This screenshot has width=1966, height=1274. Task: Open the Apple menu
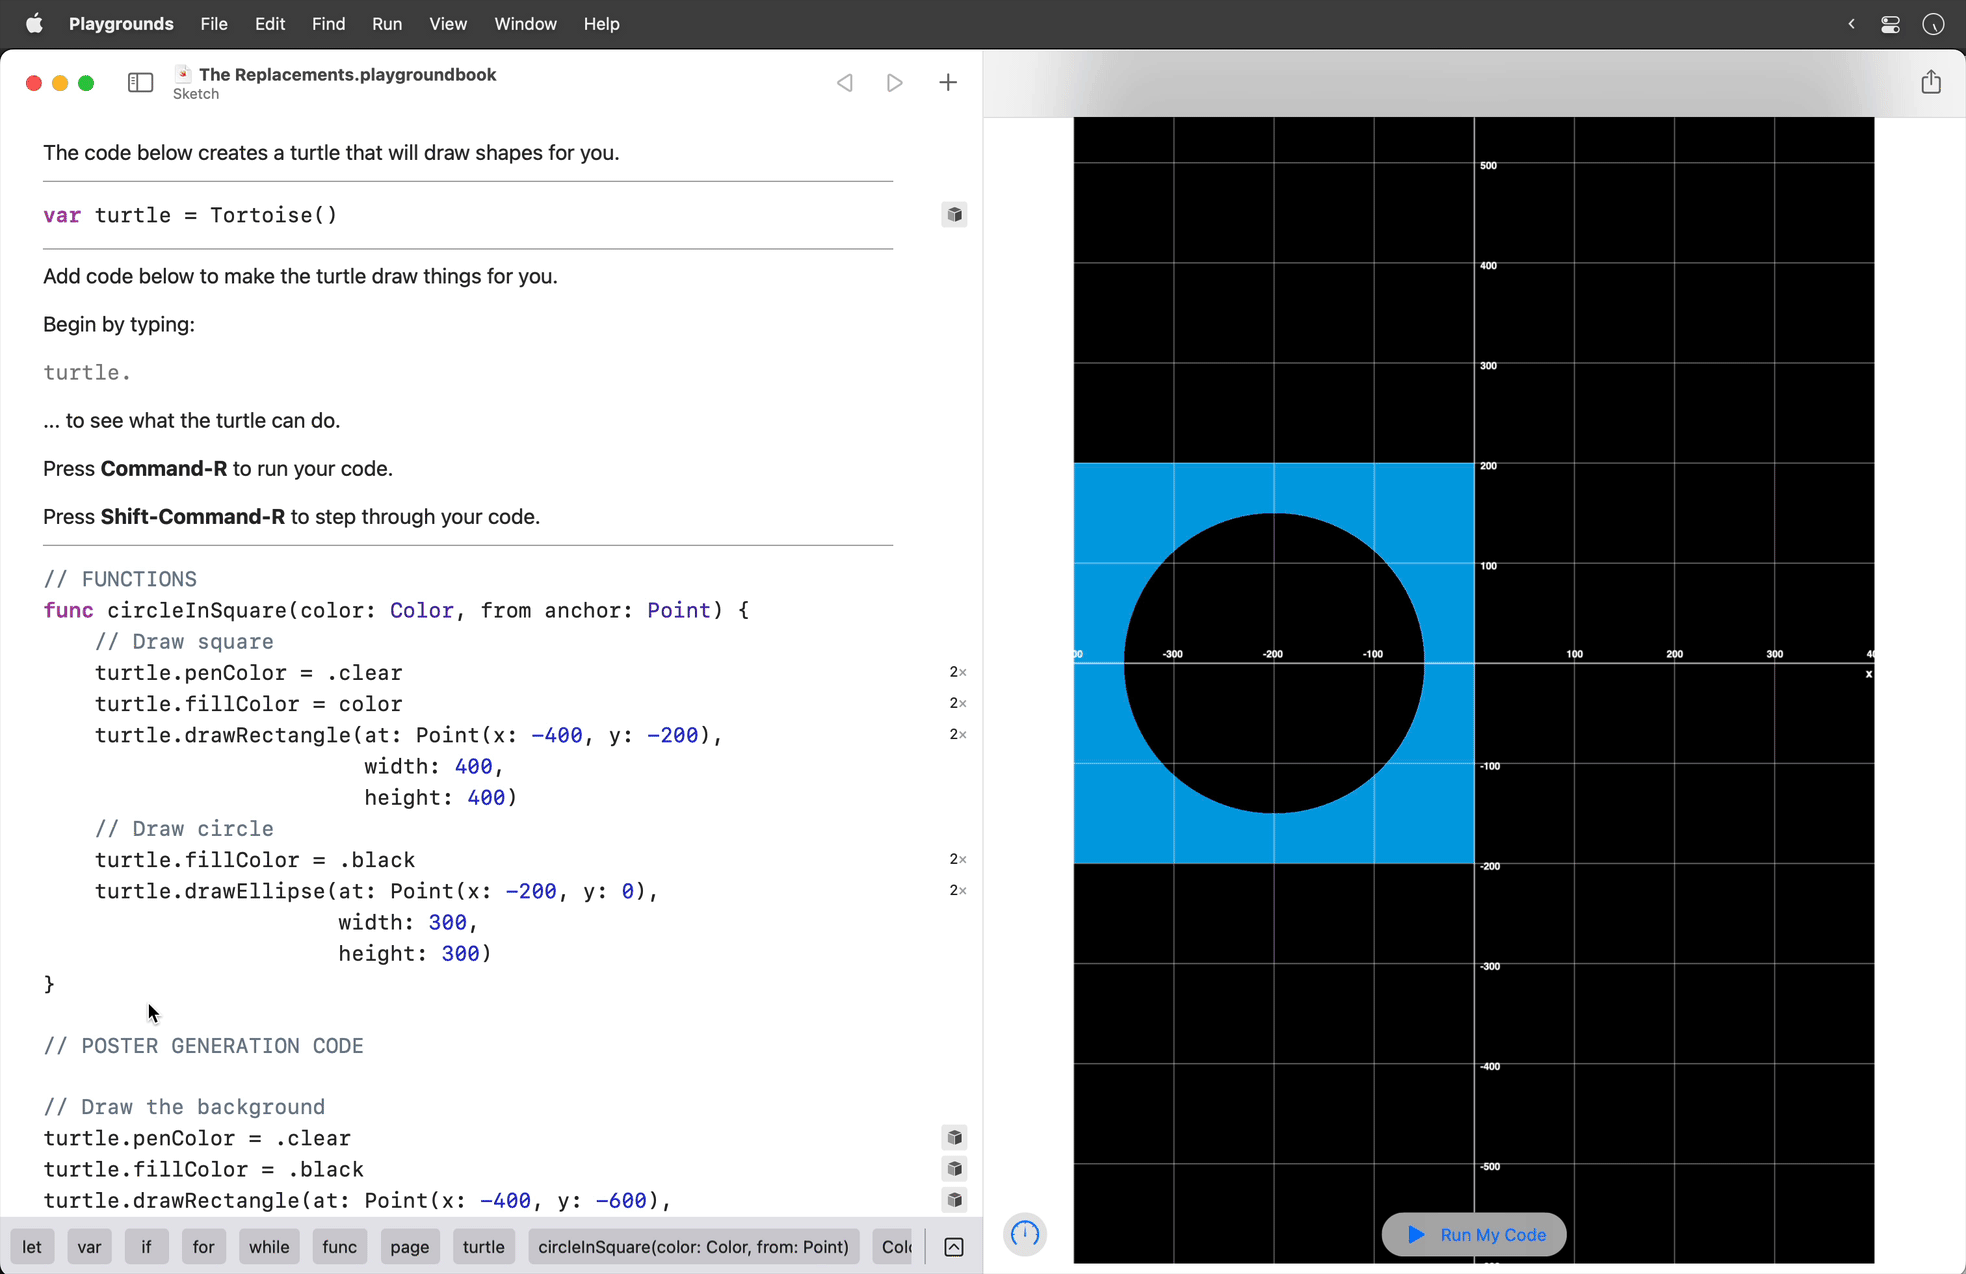35,23
